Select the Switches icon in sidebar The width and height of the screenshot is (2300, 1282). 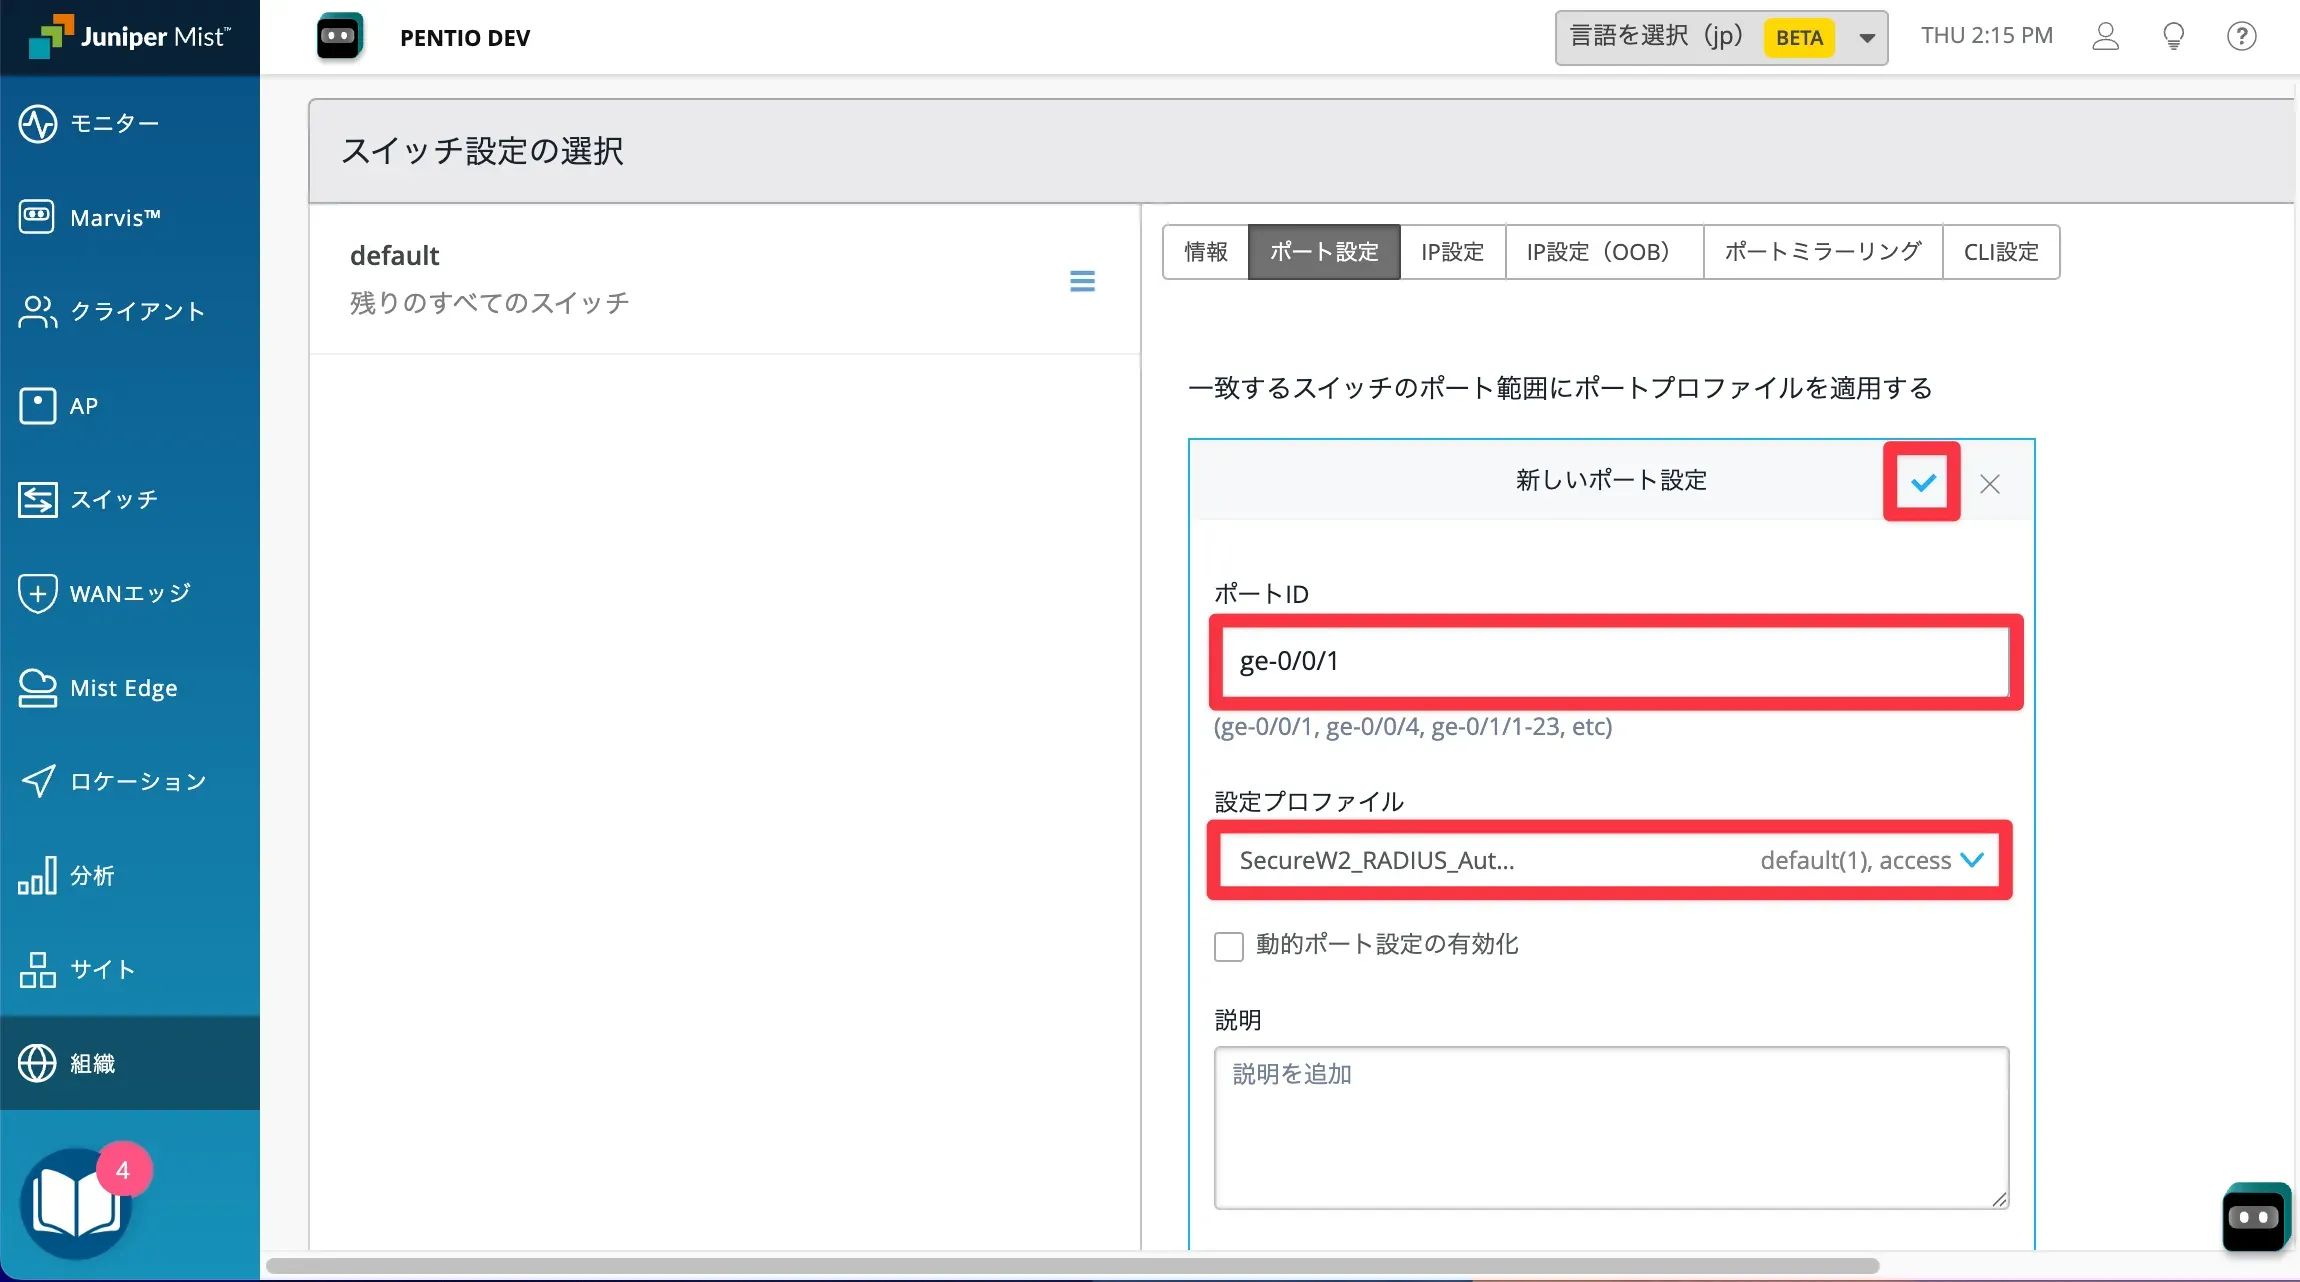point(38,499)
